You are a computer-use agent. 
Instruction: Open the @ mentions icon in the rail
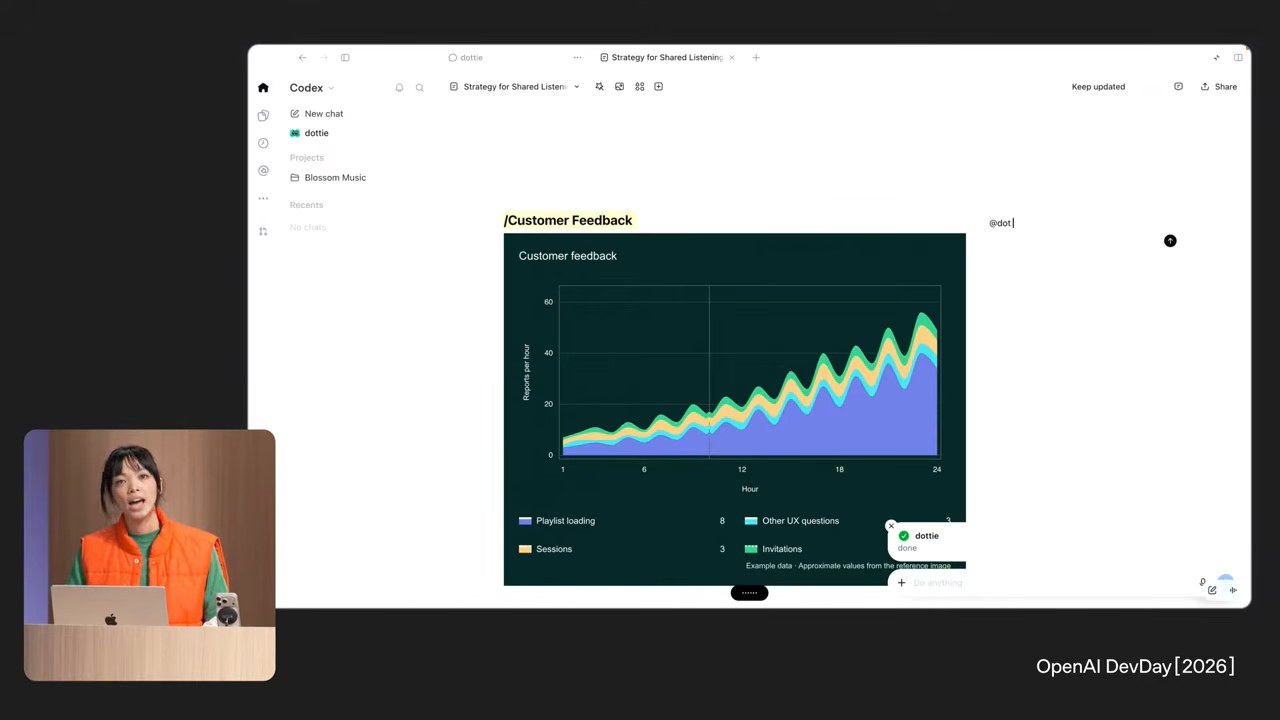(263, 171)
